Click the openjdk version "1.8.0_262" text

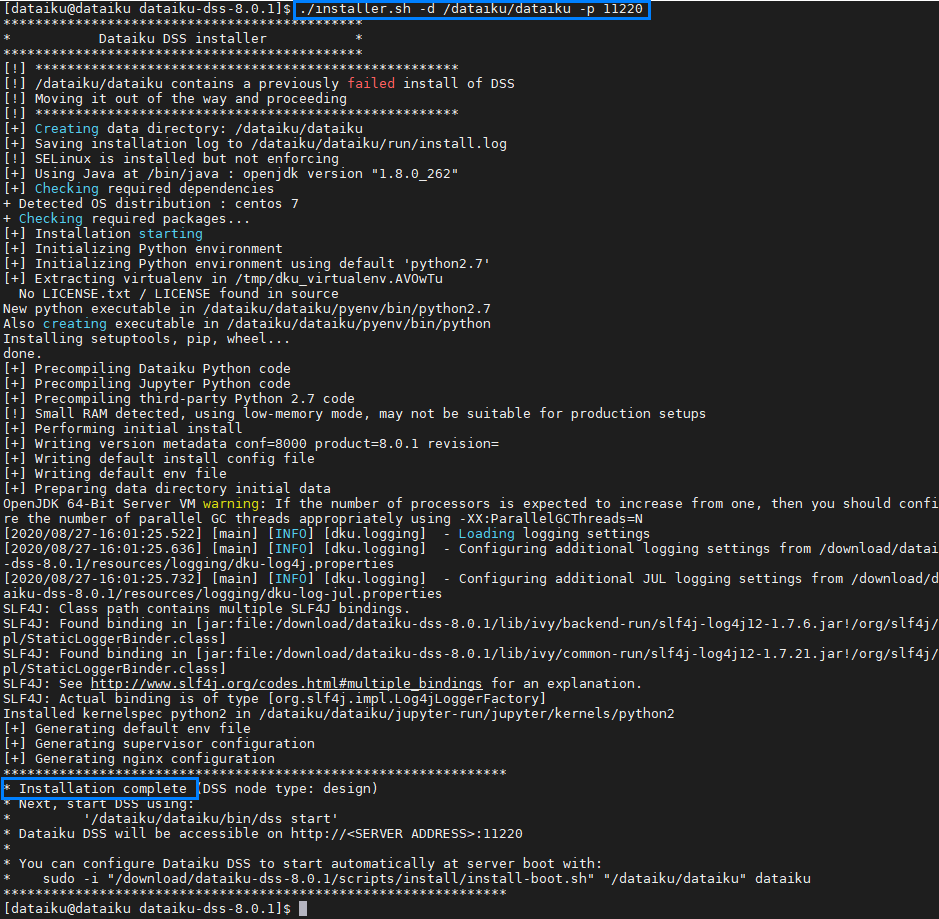(350, 174)
